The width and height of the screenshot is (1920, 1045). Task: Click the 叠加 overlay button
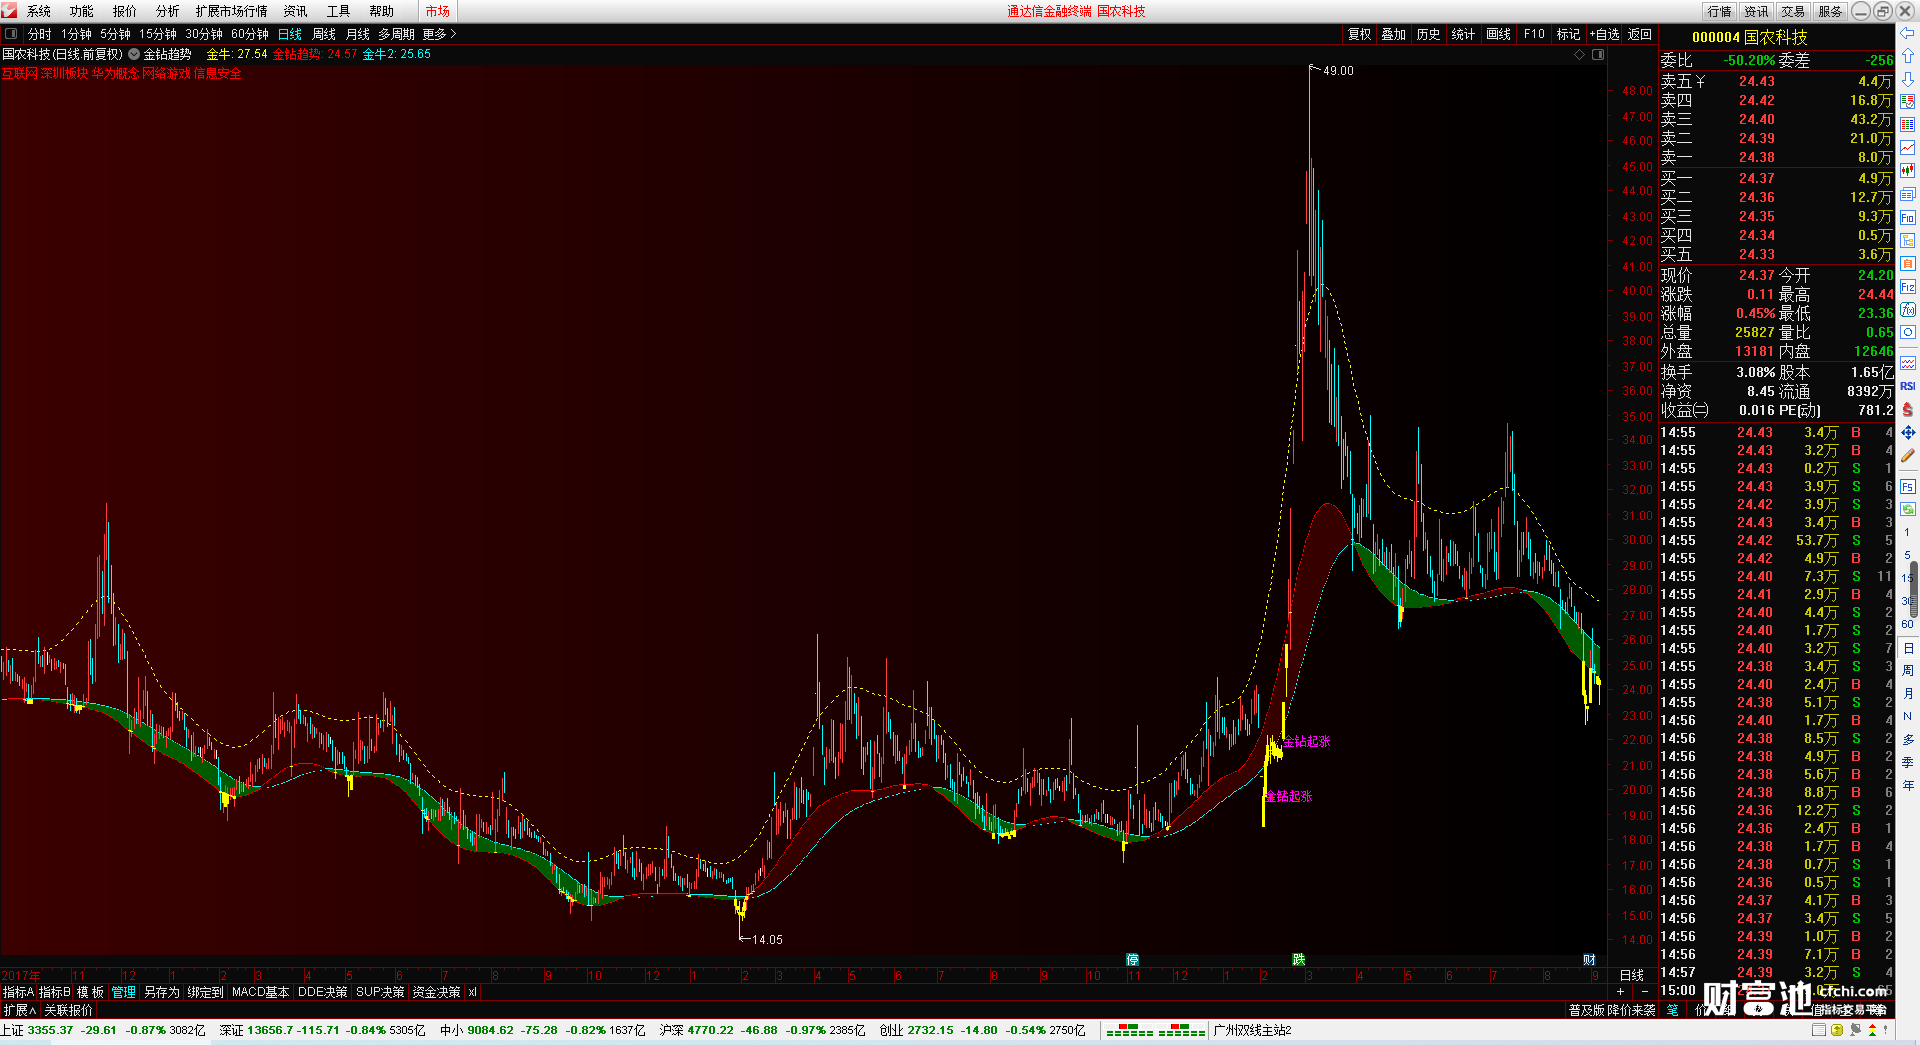[1394, 34]
